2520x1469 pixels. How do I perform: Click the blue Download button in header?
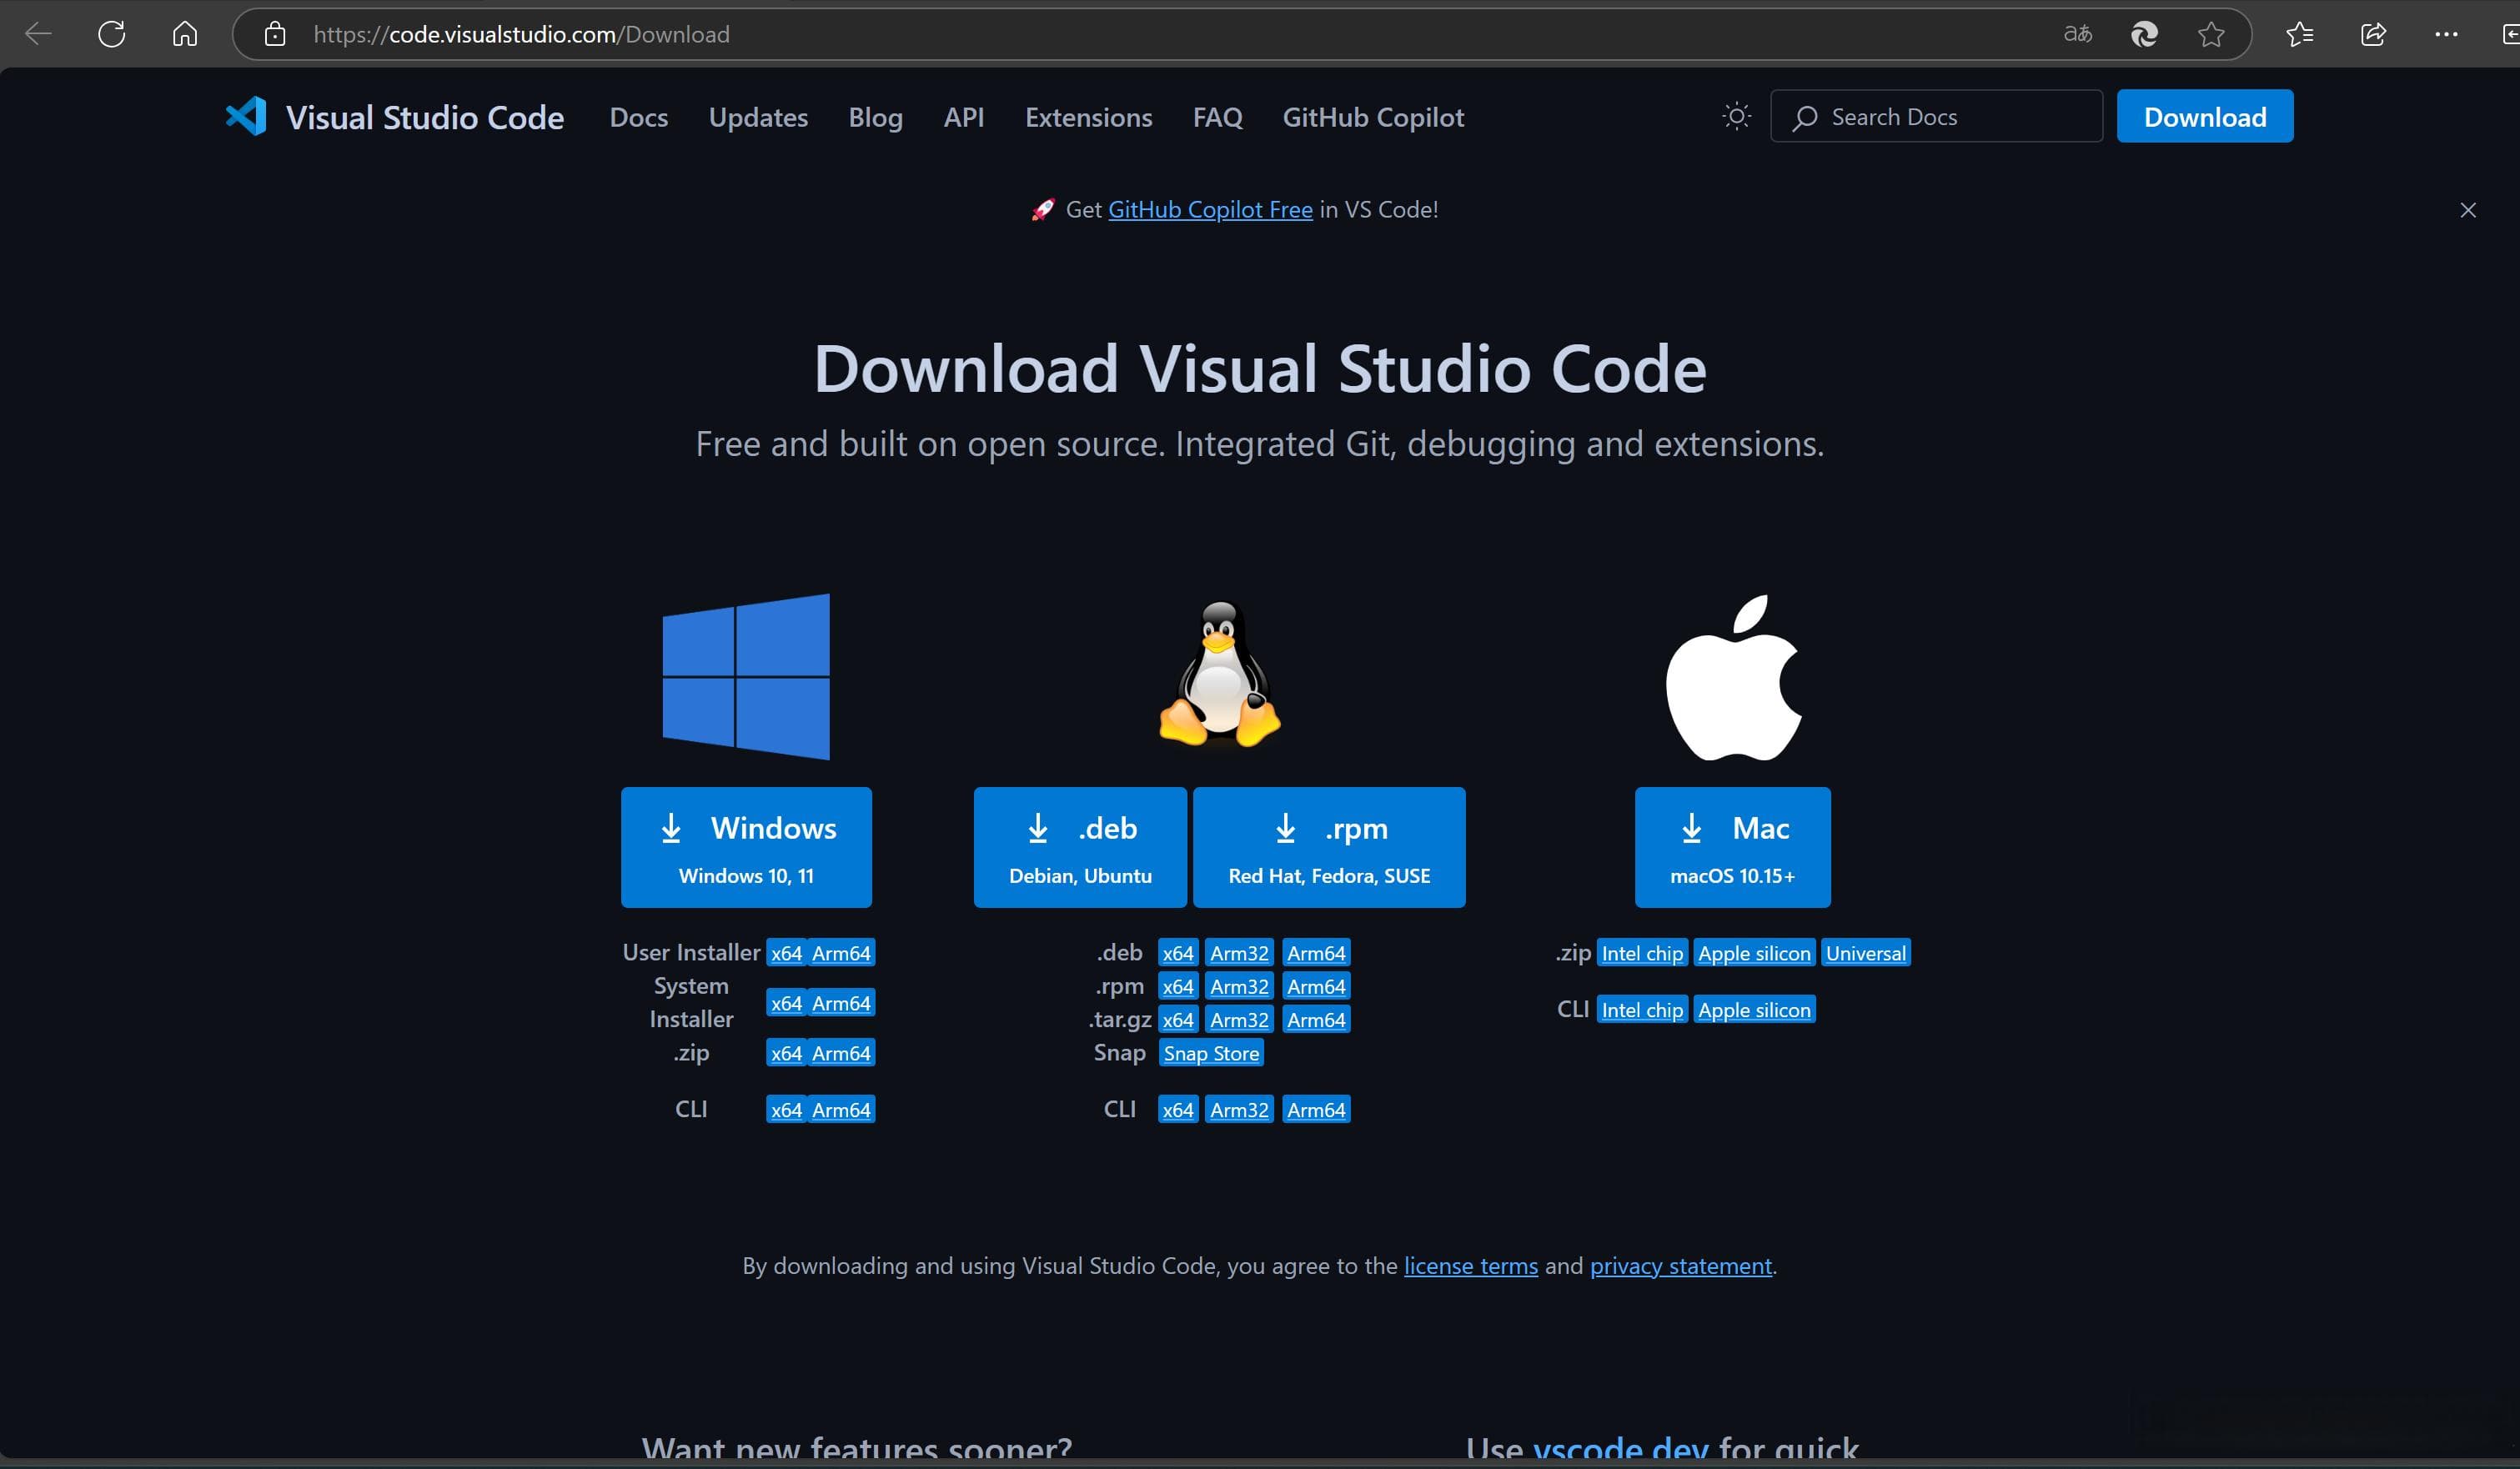[2204, 116]
